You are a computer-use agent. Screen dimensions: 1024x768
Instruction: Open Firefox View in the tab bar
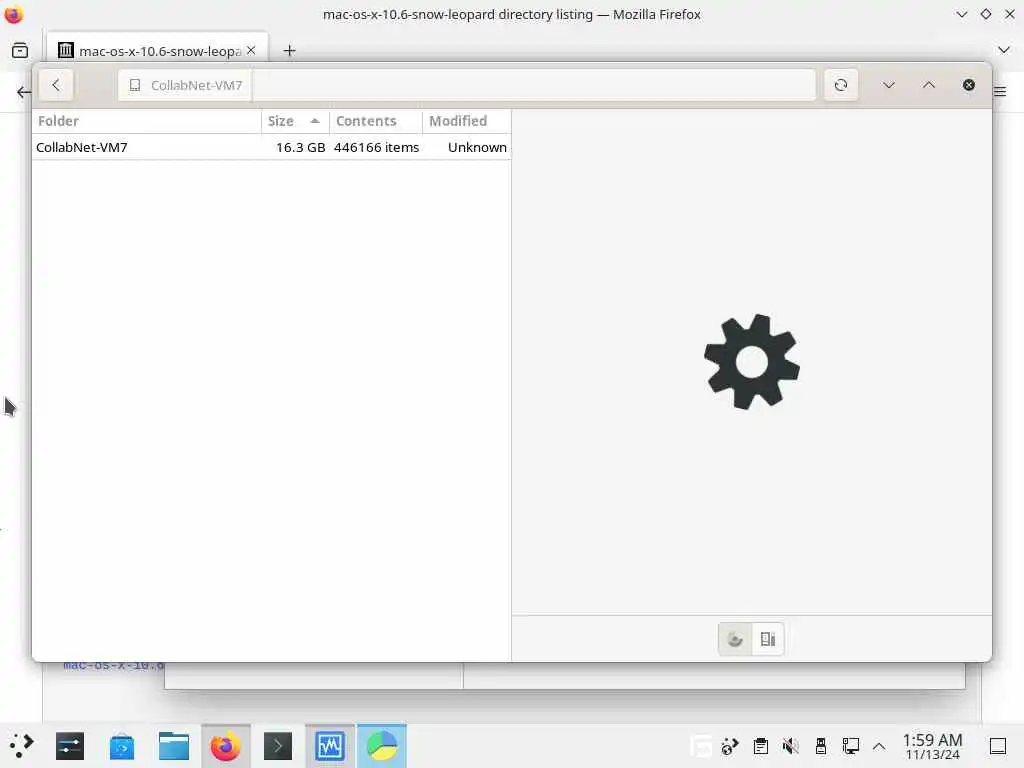click(20, 50)
